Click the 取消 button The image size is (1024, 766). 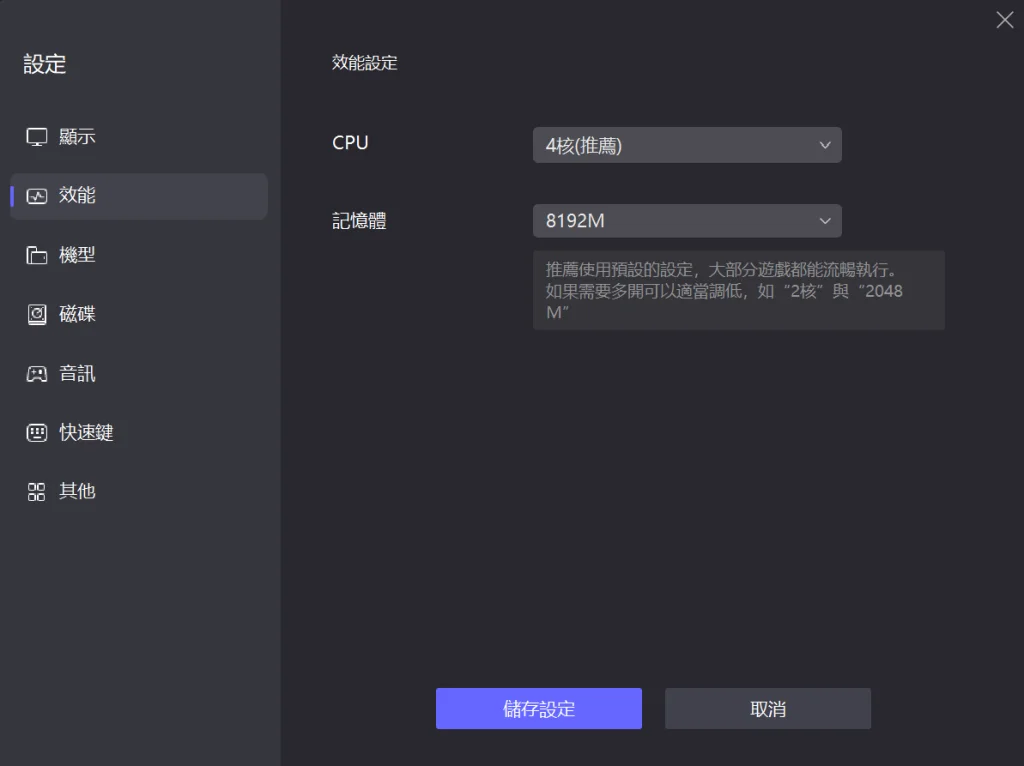768,709
